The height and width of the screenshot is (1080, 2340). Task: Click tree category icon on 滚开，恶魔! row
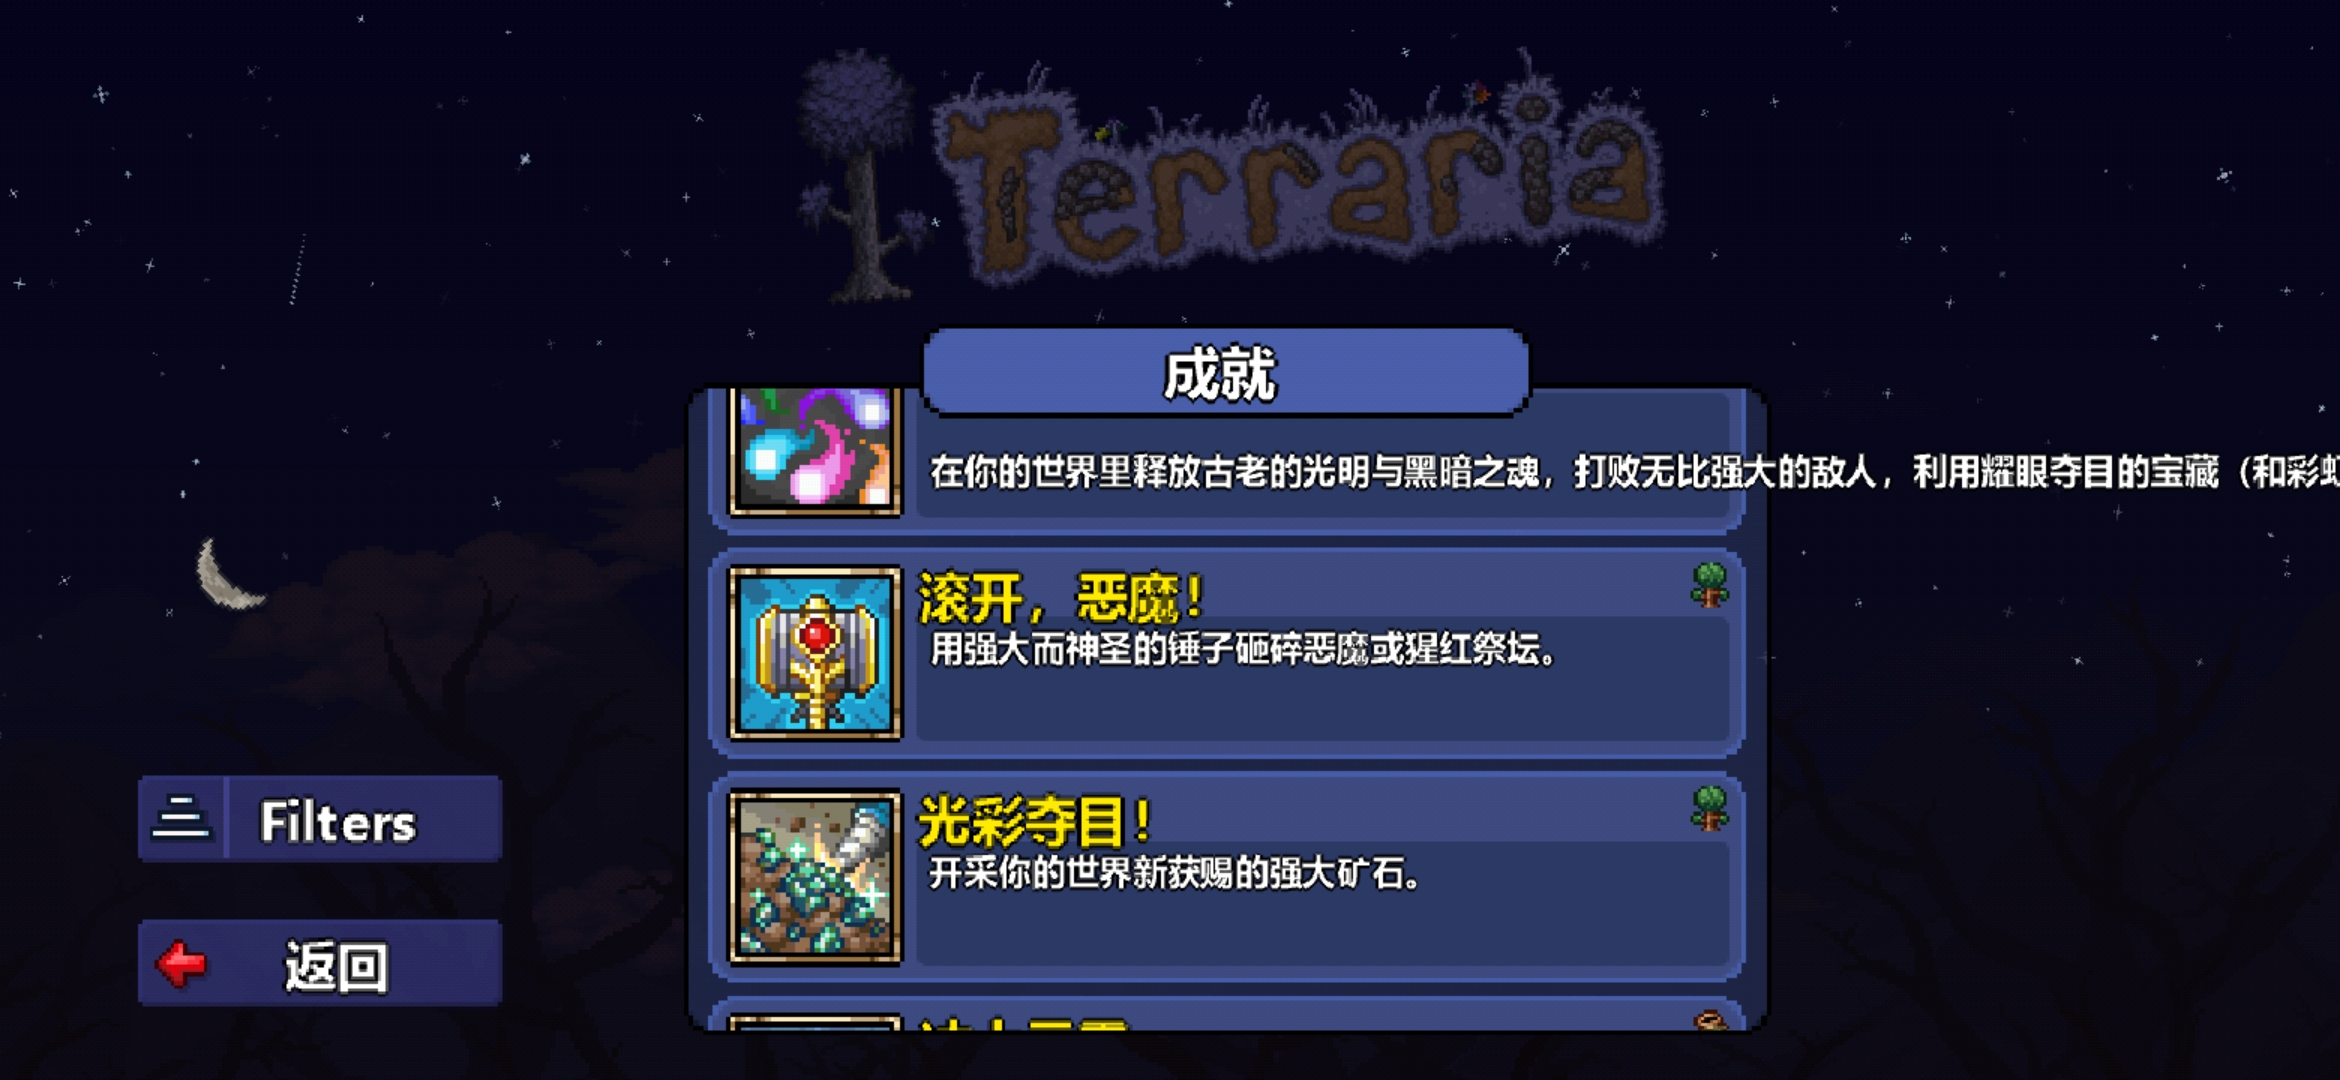tap(1710, 585)
